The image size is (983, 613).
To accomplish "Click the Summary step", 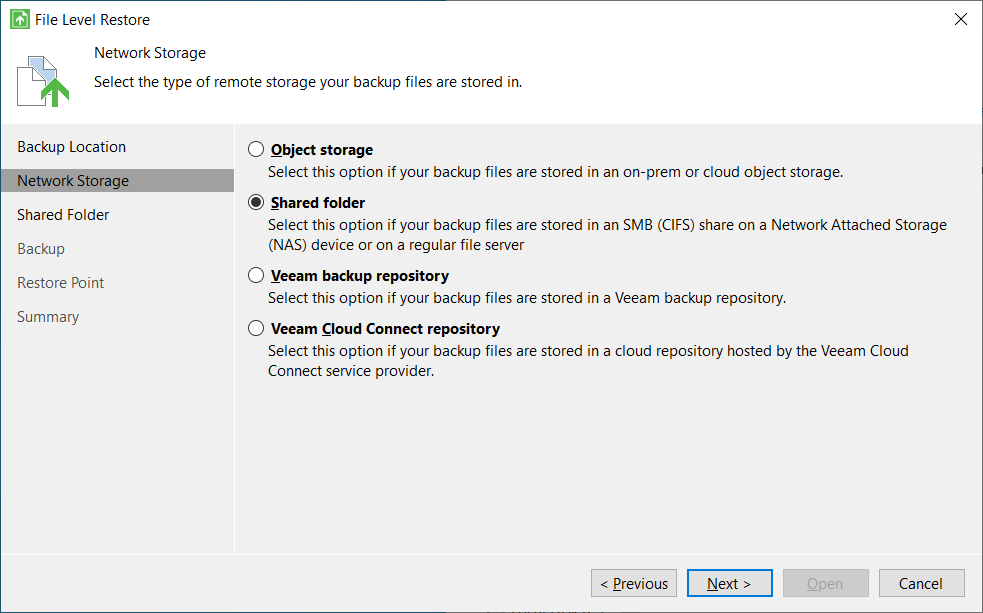I will [x=48, y=317].
